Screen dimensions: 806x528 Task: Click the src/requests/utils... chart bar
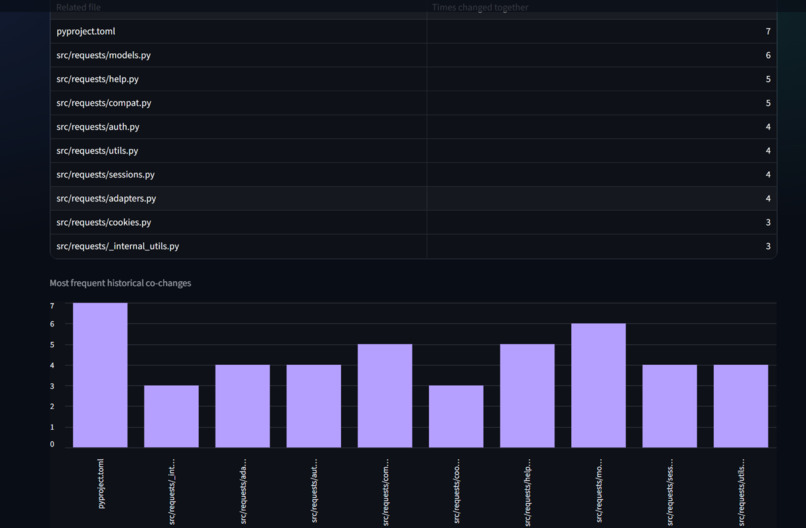[x=741, y=406]
